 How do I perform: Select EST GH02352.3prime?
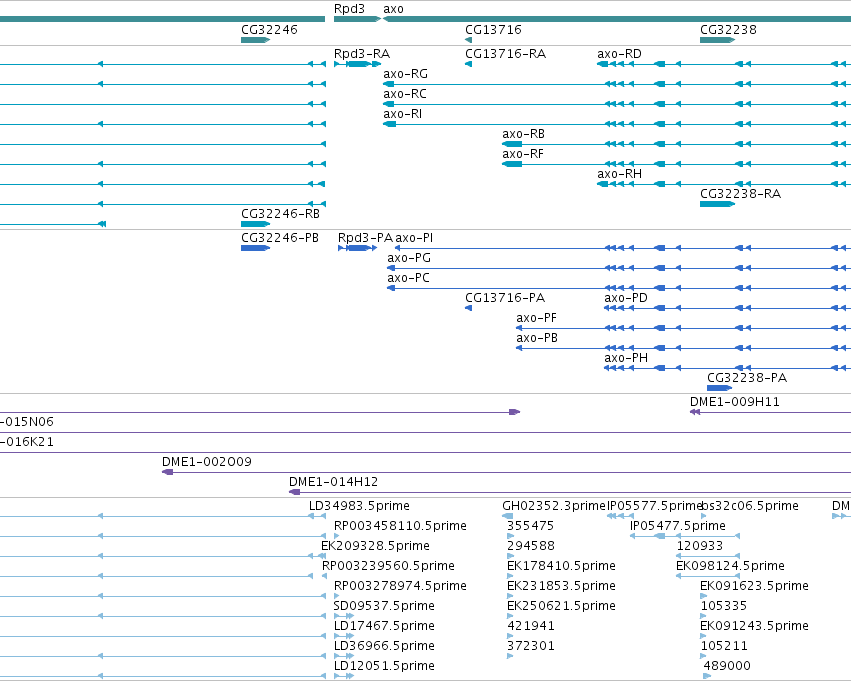click(x=554, y=506)
